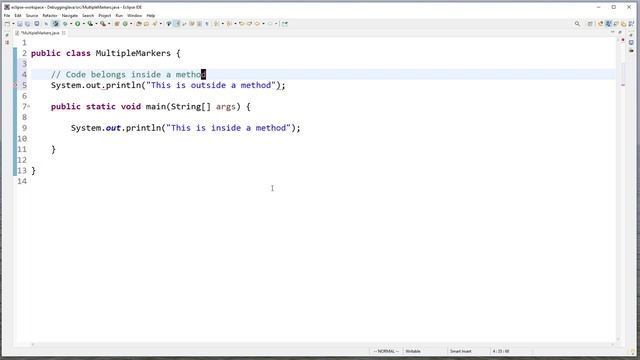
Task: Click the error marker on line 5
Action: point(15,85)
